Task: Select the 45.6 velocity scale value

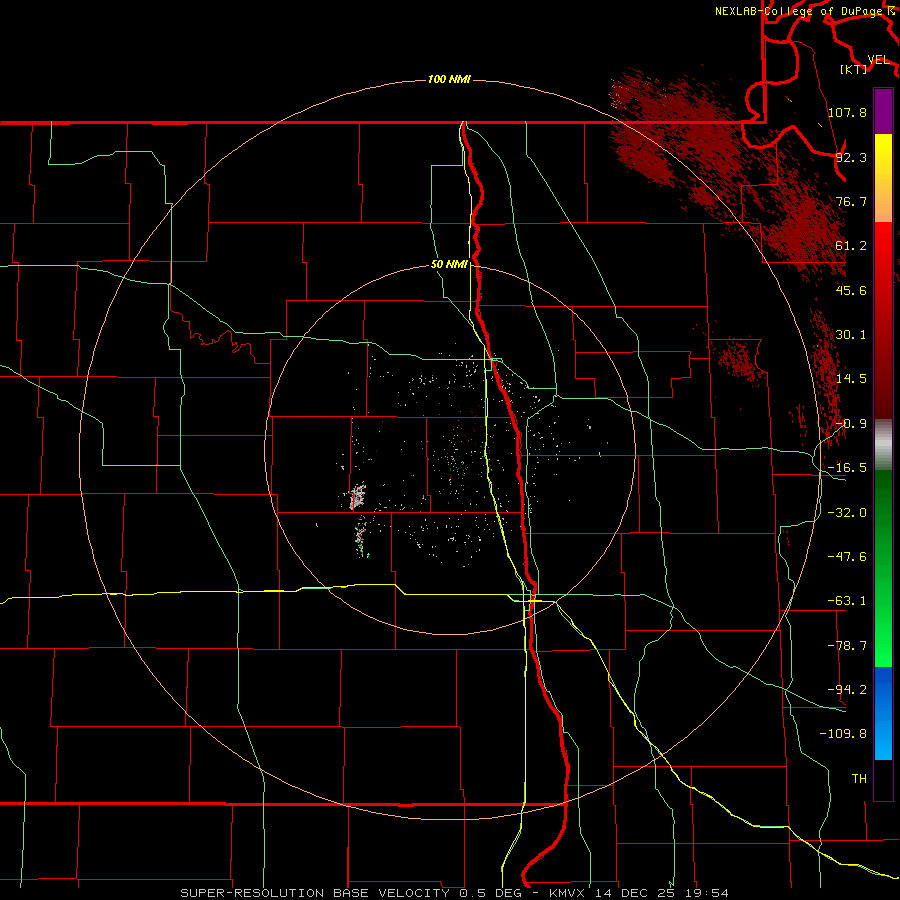Action: (851, 290)
